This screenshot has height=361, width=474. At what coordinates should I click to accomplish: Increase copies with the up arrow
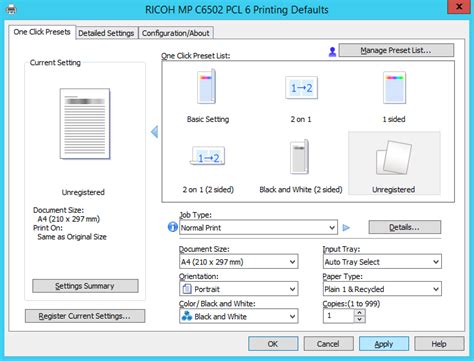click(x=359, y=313)
